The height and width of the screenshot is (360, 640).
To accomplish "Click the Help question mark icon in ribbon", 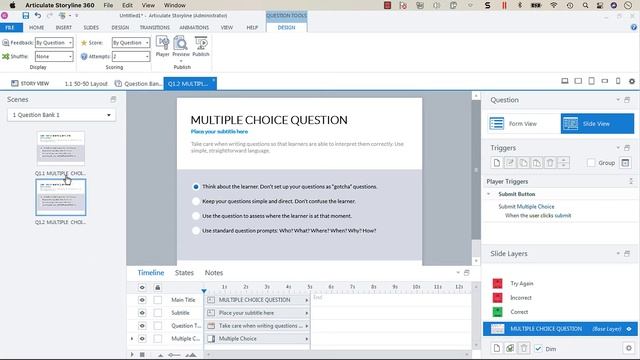I will [x=633, y=27].
